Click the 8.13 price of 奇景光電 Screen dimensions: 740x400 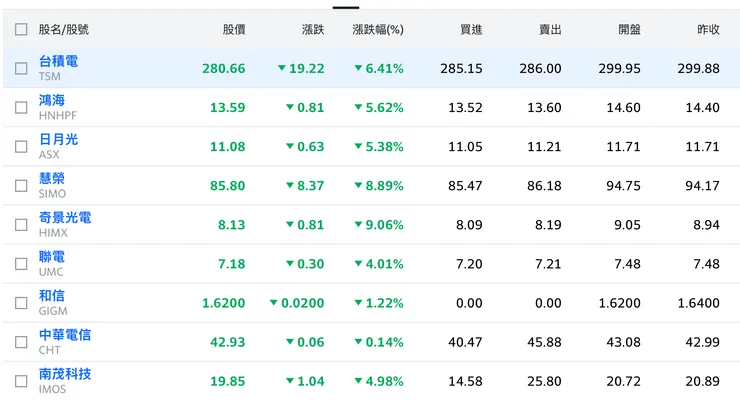tap(232, 225)
